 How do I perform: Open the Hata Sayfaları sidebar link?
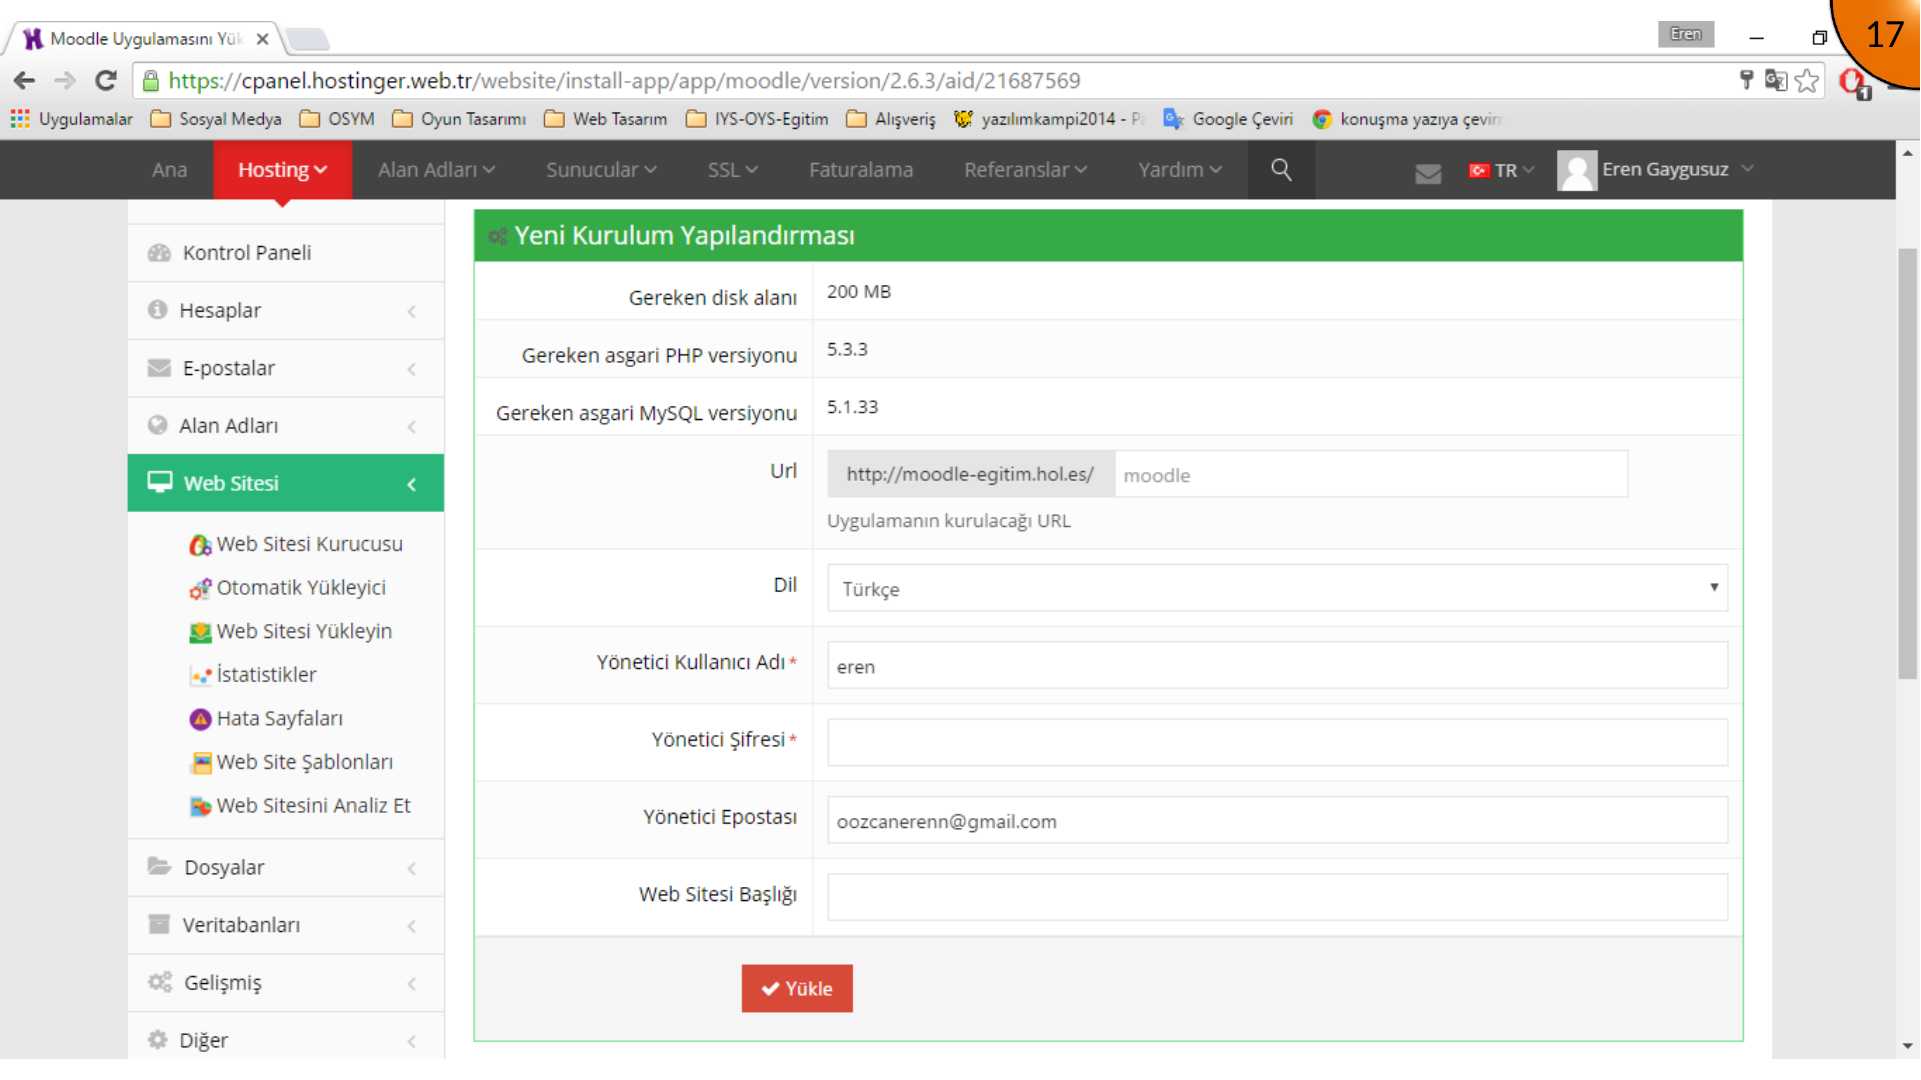click(x=279, y=719)
